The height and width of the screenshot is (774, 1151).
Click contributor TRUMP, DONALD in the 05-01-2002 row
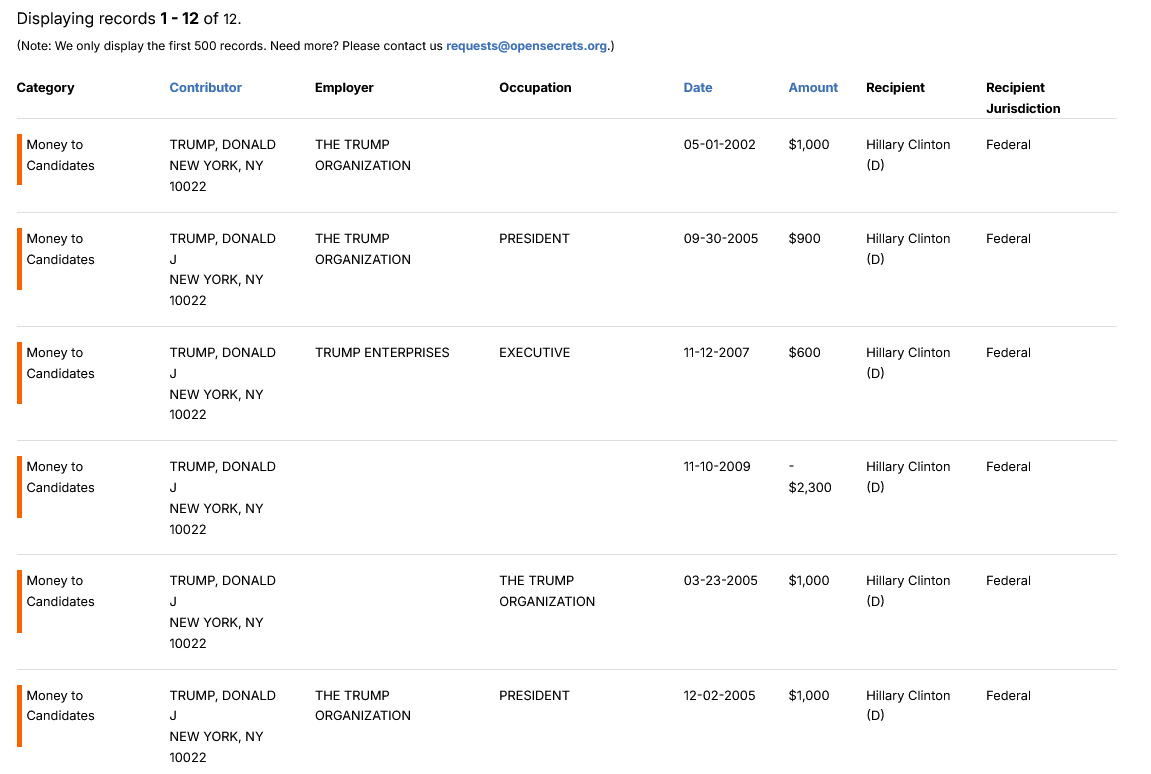(222, 145)
